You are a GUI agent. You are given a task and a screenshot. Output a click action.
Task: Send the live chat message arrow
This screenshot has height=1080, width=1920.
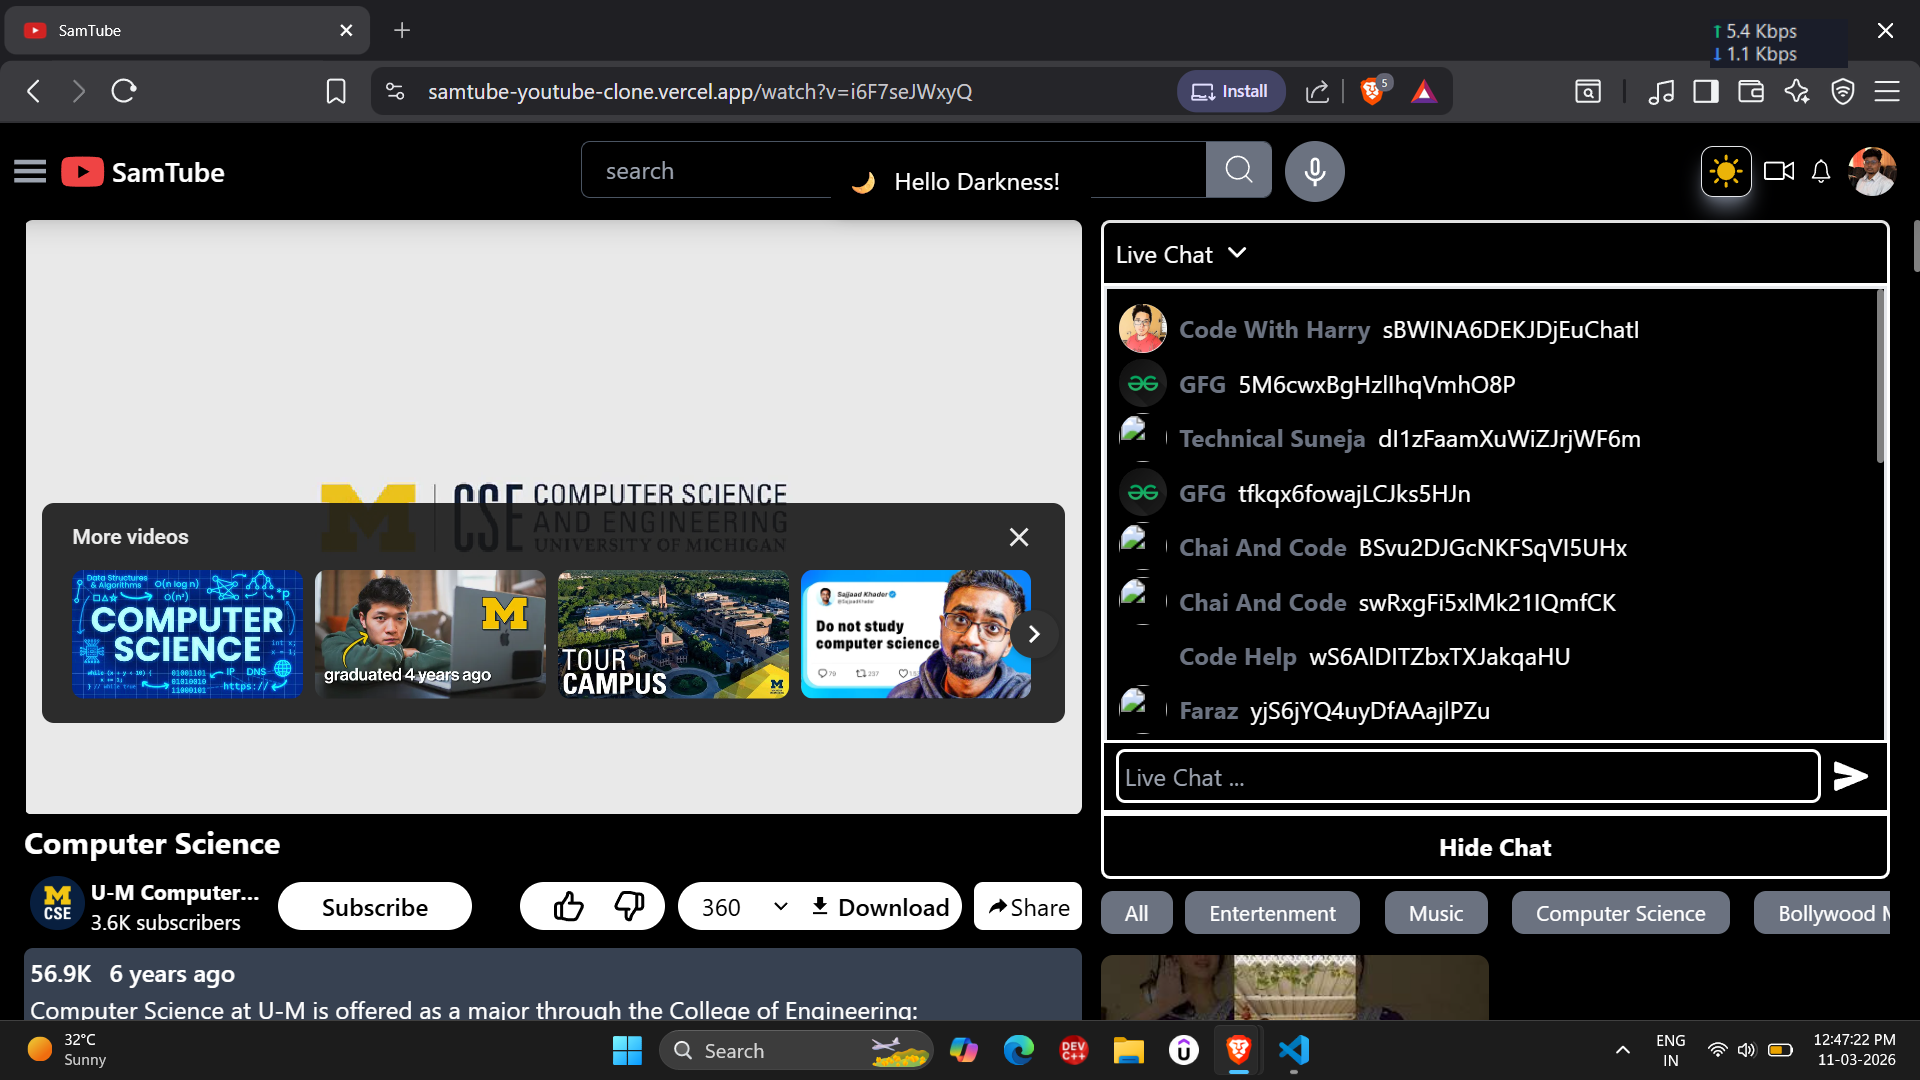(x=1850, y=776)
